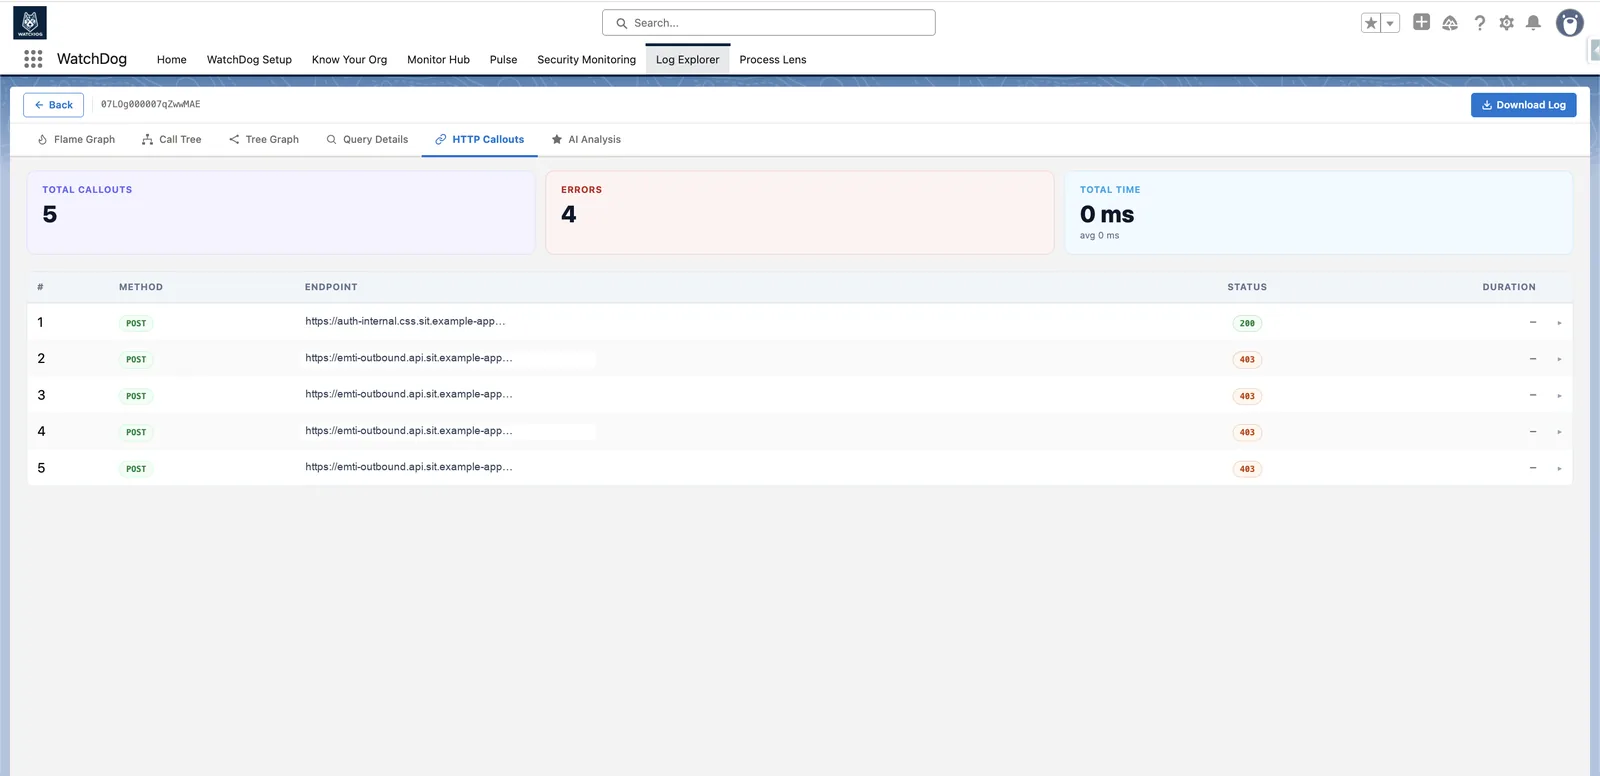Select the HTTP Callouts tab
1600x776 pixels.
pyautogui.click(x=480, y=140)
